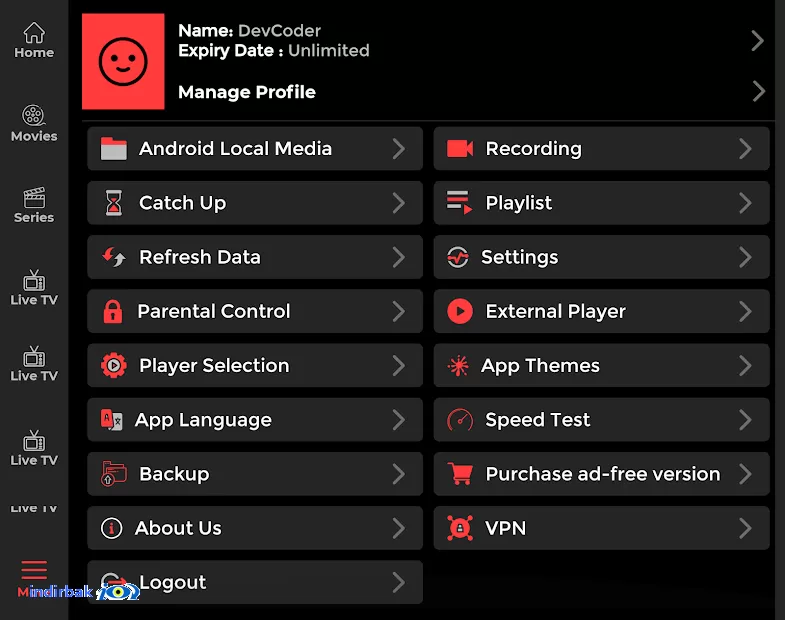Expand the VPN row chevron
Screen dimensions: 785x620
point(745,528)
